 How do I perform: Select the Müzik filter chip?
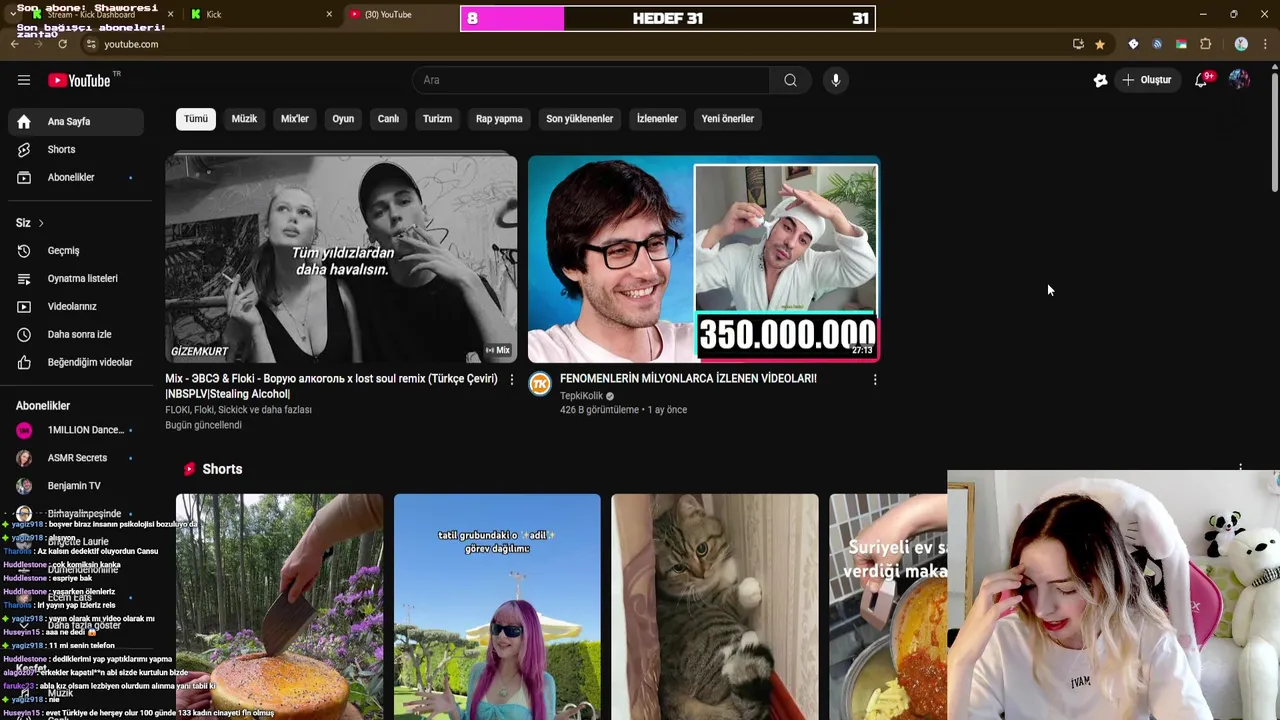click(x=244, y=119)
